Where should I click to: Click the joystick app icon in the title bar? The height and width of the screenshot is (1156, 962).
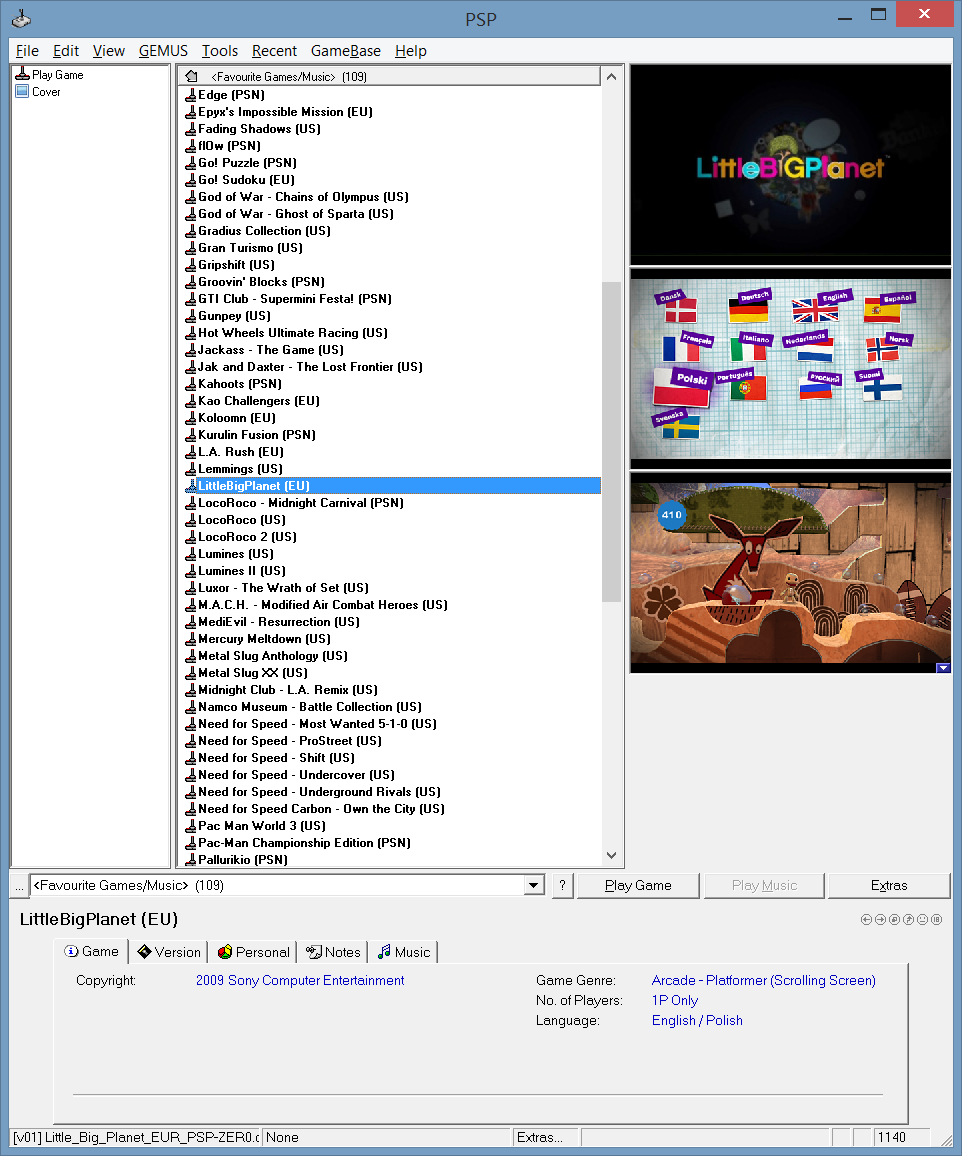click(x=21, y=18)
